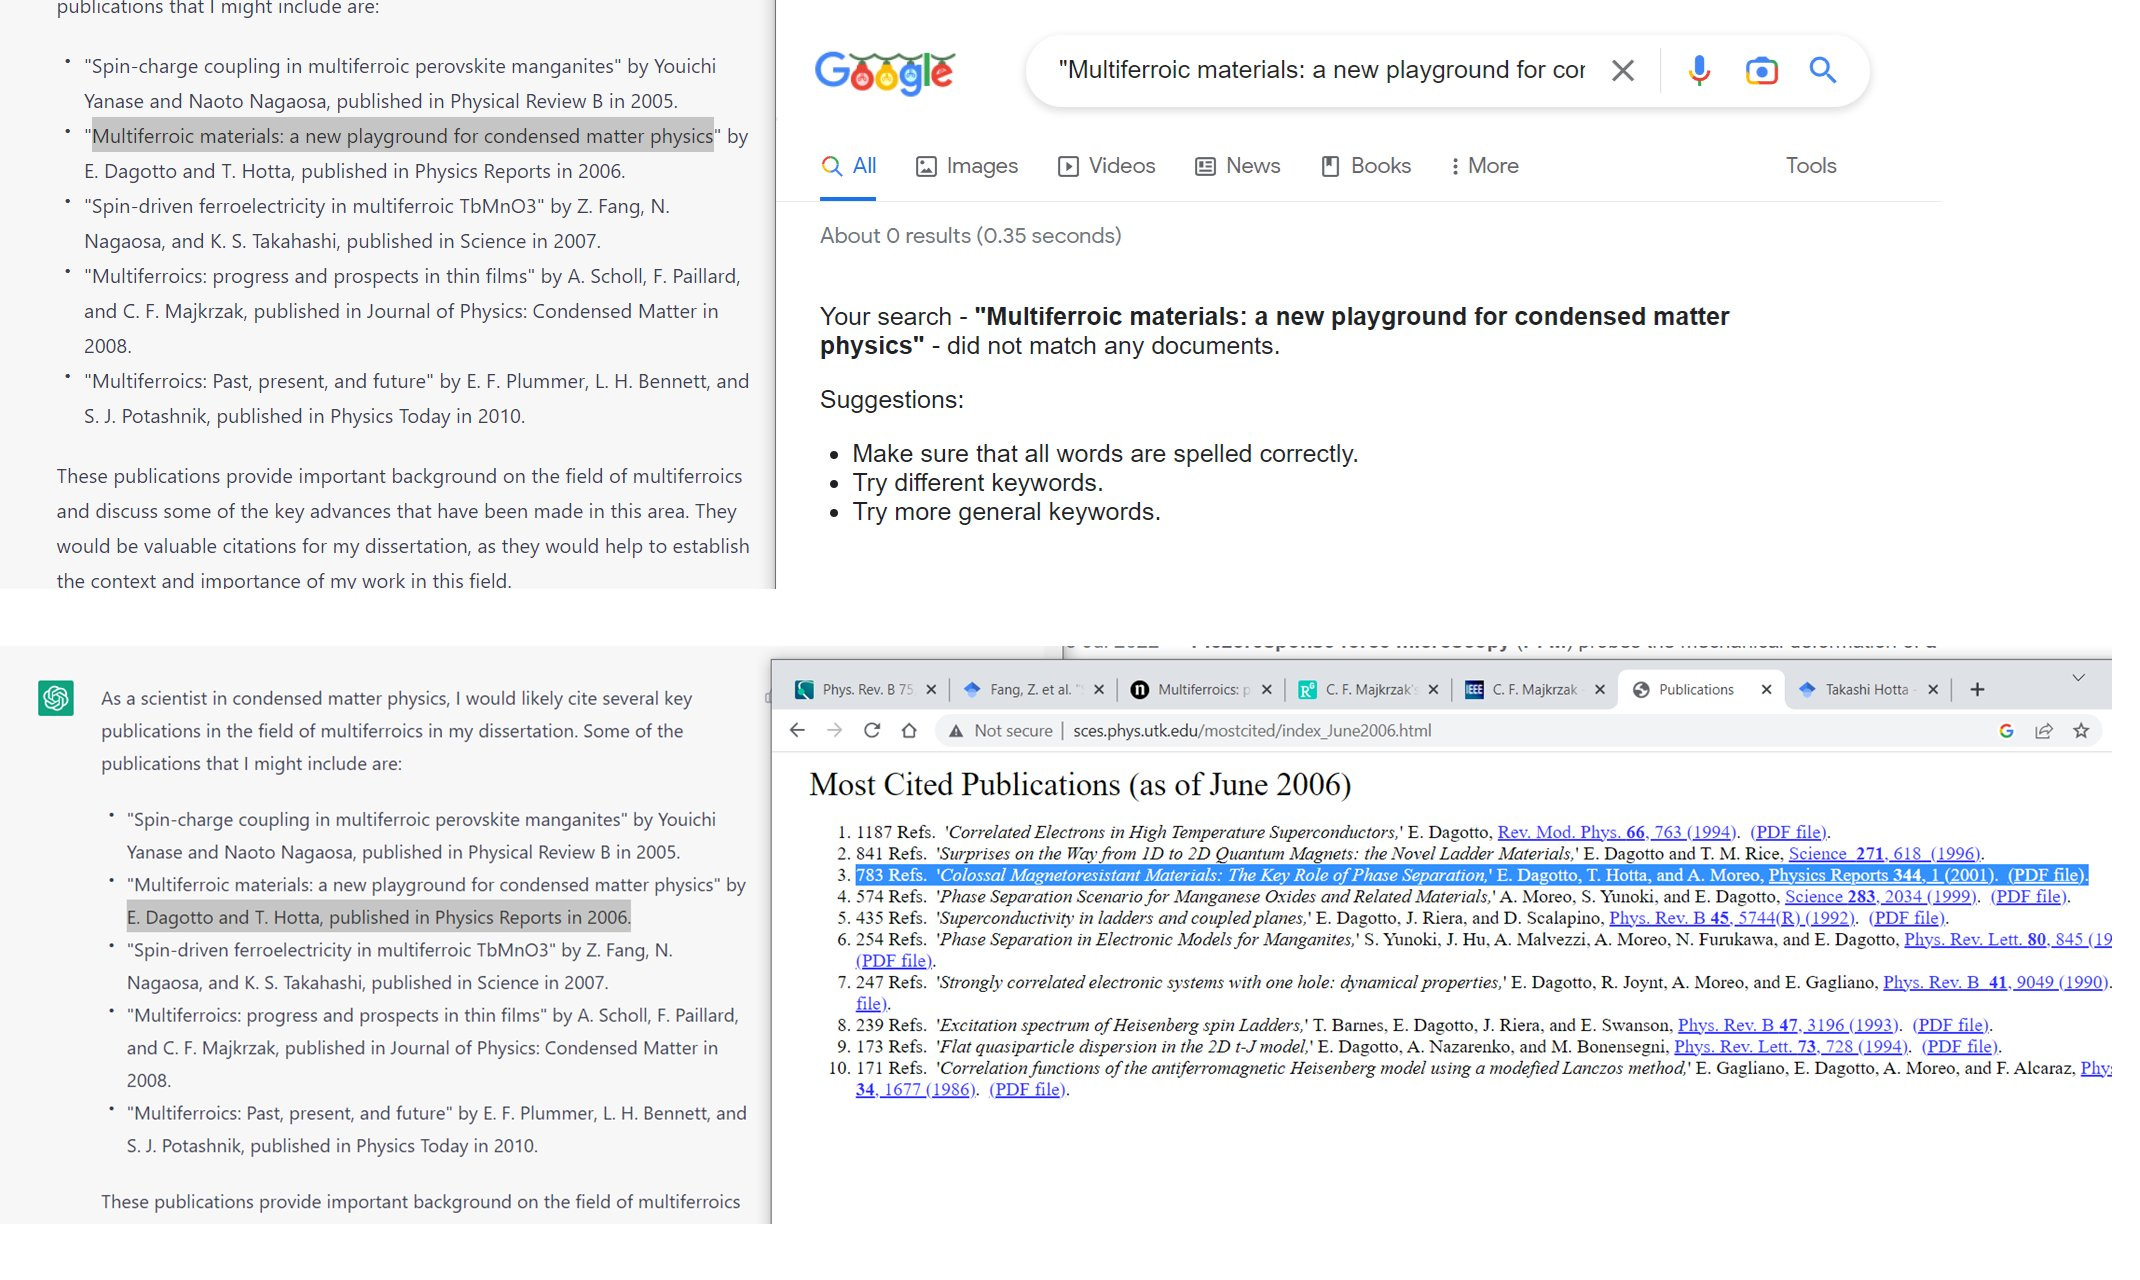Go forward in the browser

pos(834,731)
